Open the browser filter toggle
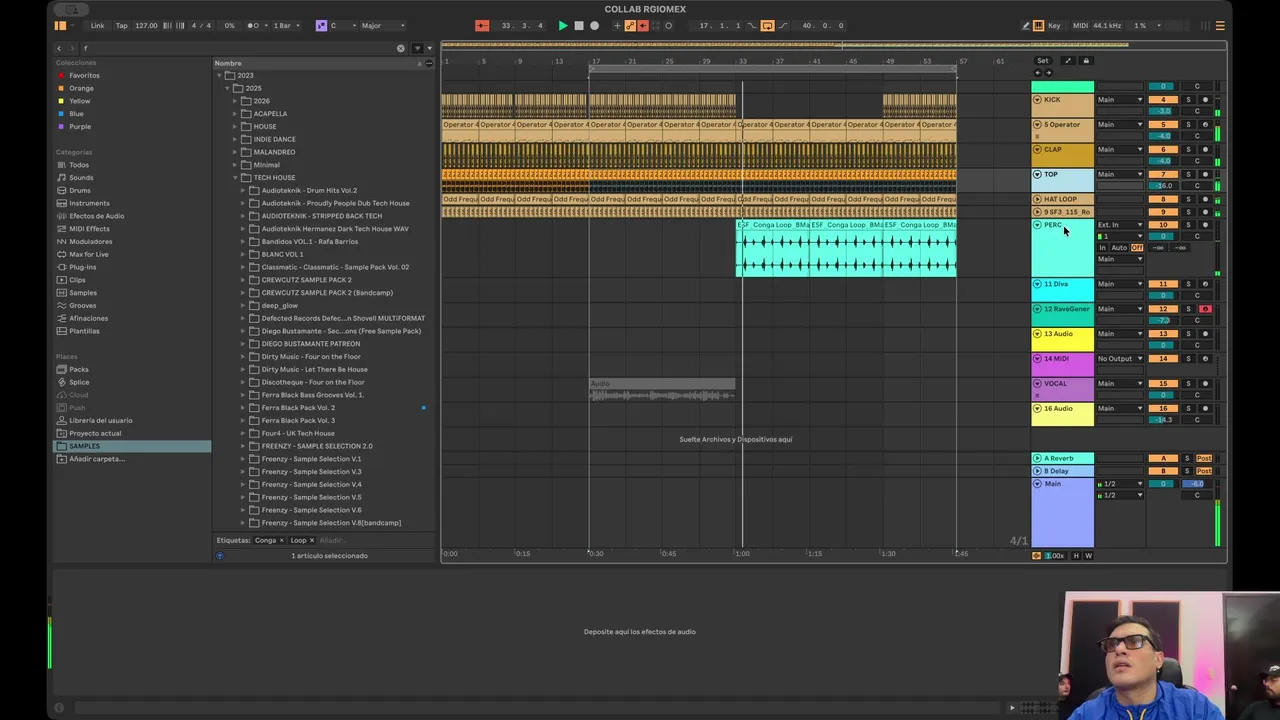 tap(418, 48)
